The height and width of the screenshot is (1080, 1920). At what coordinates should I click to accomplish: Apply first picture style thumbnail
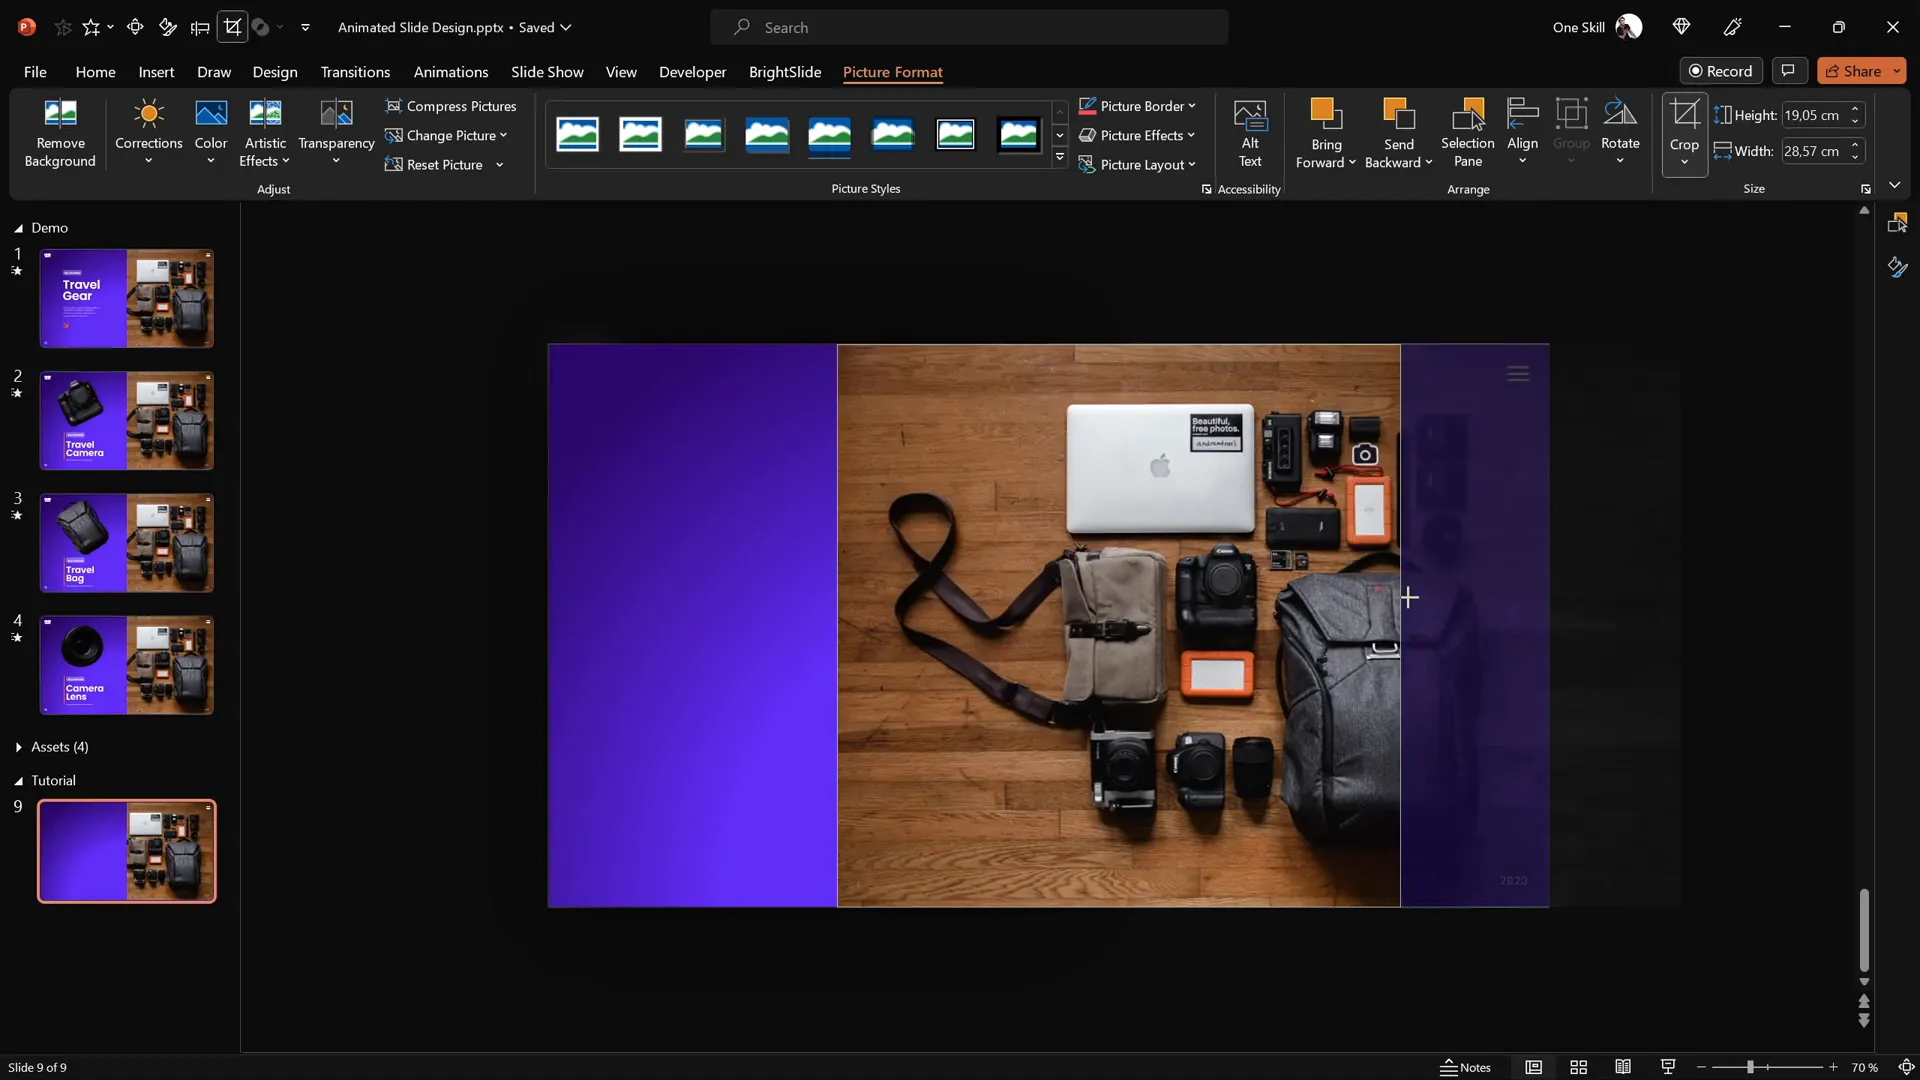point(577,134)
